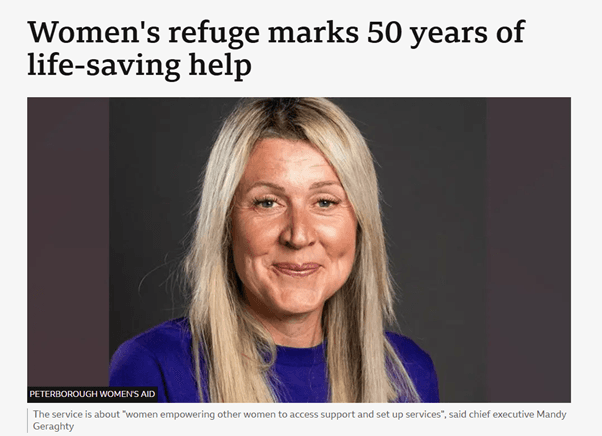Click the name 'Mandy' in the caption
Screen dimensions: 602x436
tap(551, 415)
